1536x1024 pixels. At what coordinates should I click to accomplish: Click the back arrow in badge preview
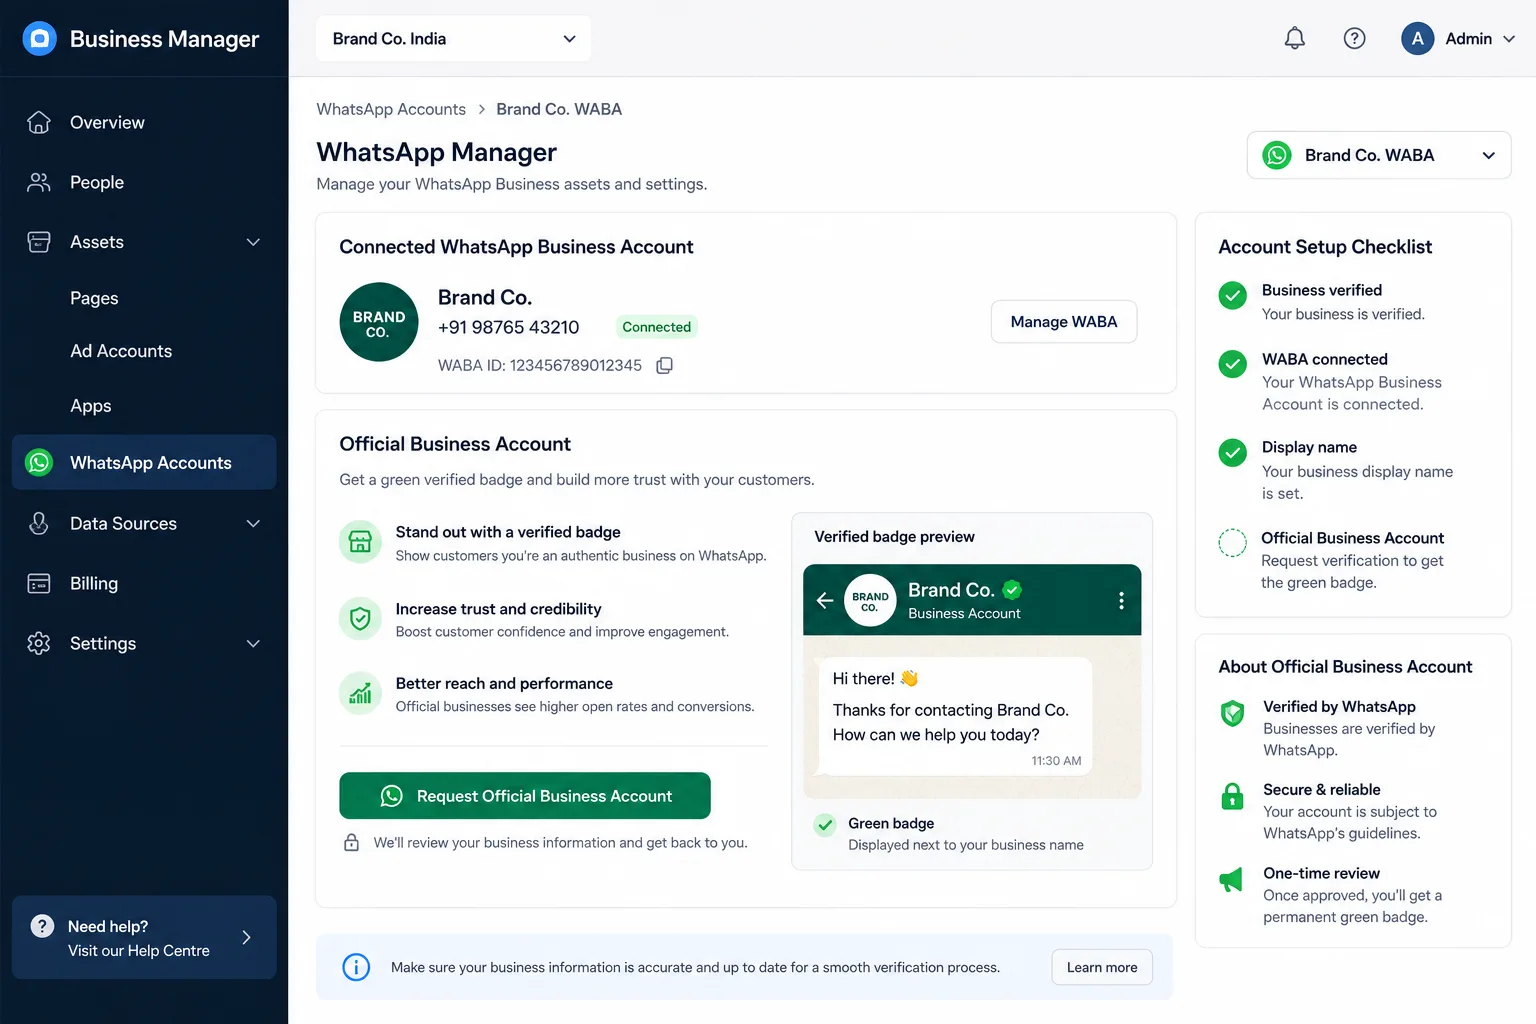[825, 600]
